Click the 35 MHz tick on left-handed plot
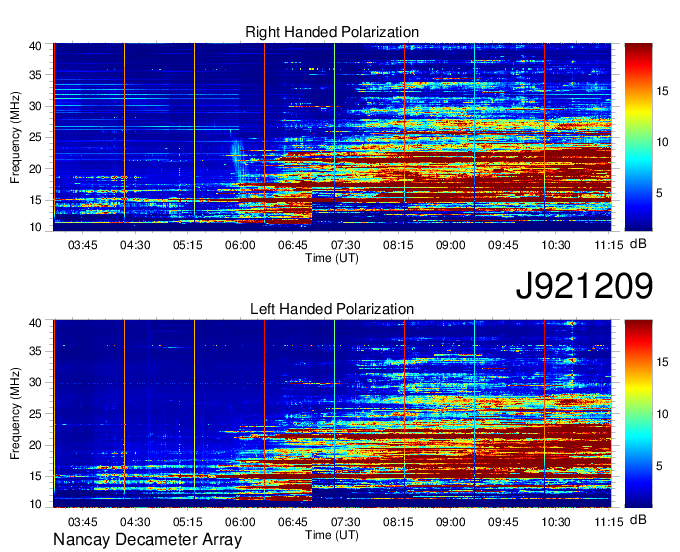 click(35, 351)
